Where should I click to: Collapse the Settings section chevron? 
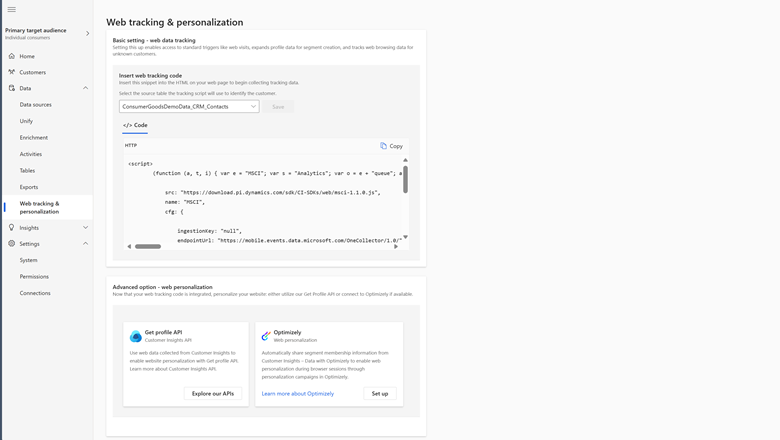(x=85, y=244)
